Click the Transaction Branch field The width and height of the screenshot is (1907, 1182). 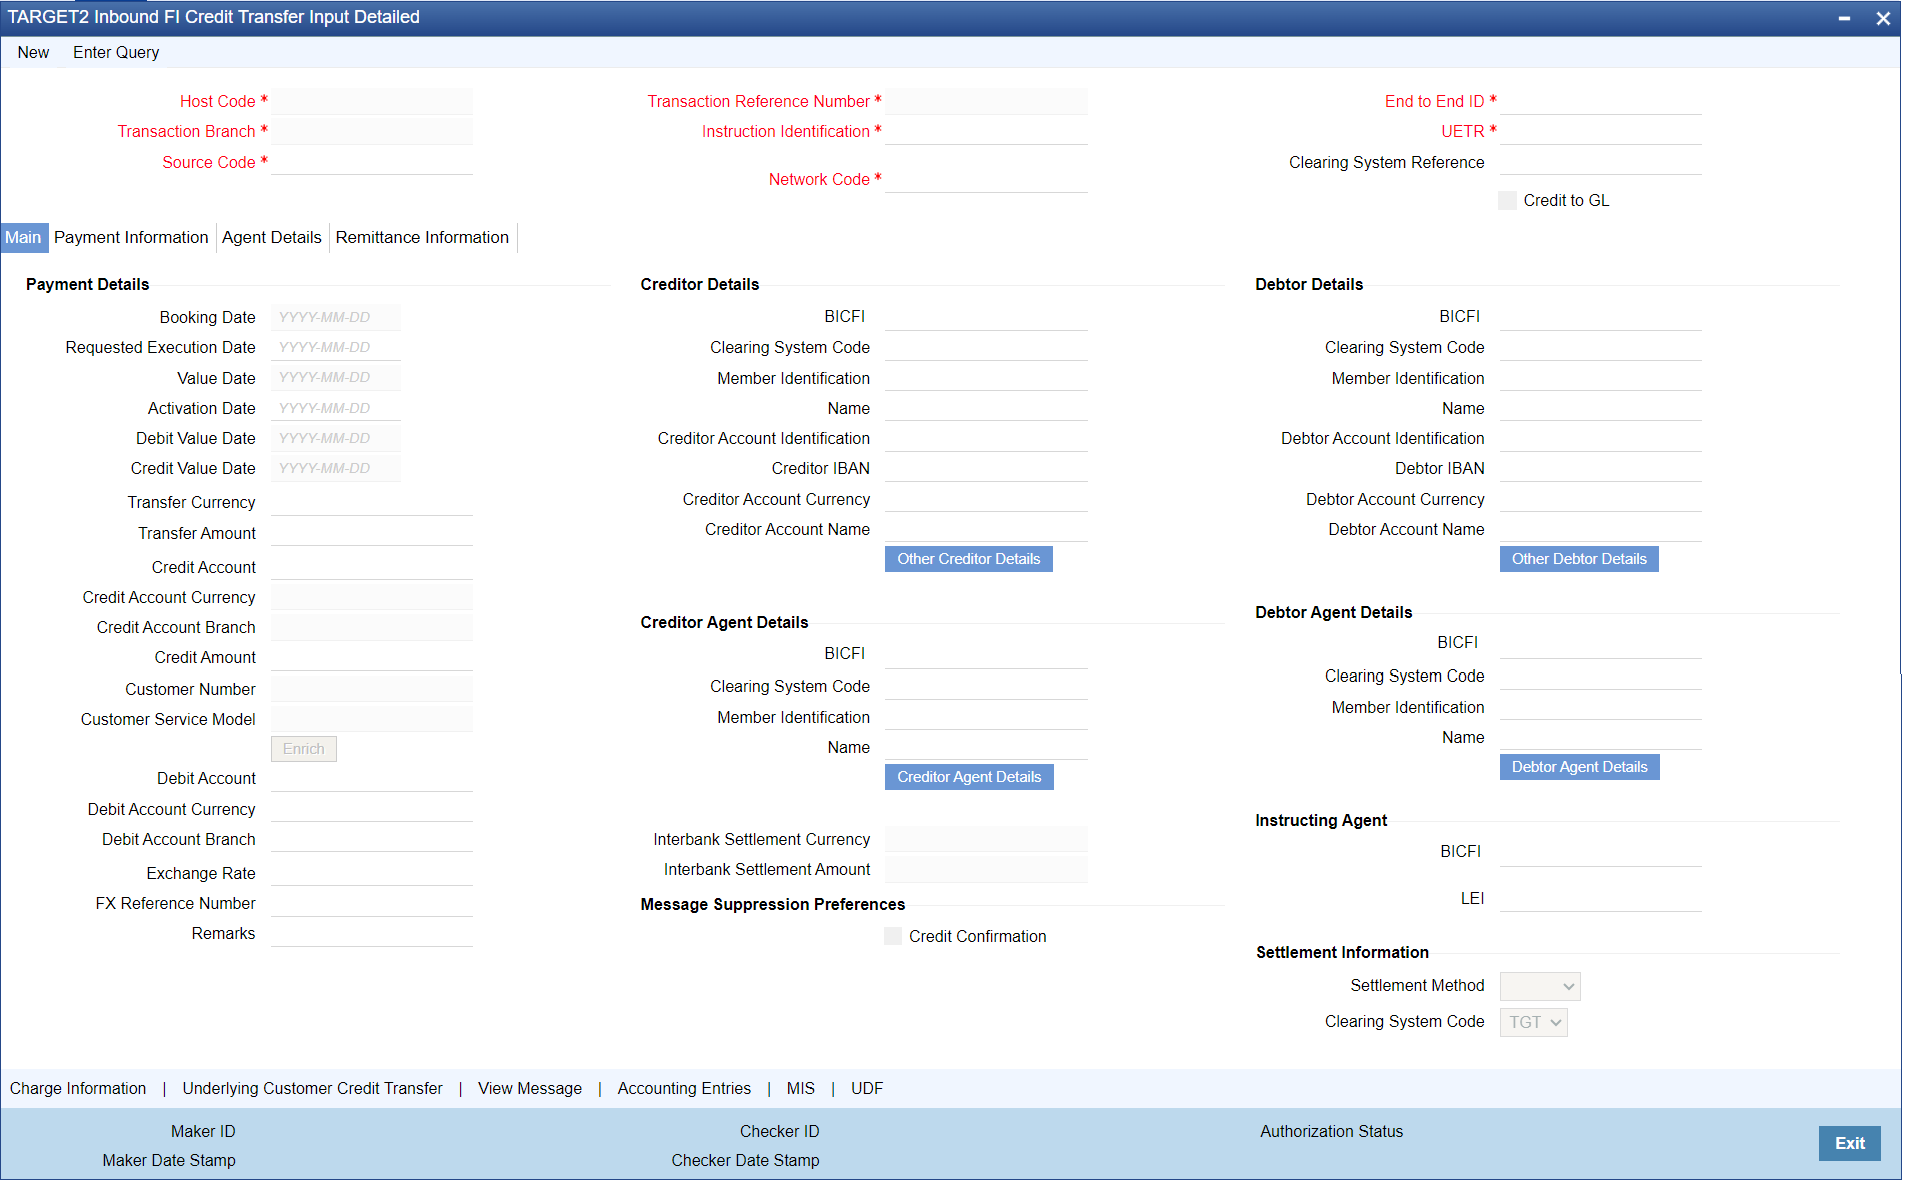[372, 131]
